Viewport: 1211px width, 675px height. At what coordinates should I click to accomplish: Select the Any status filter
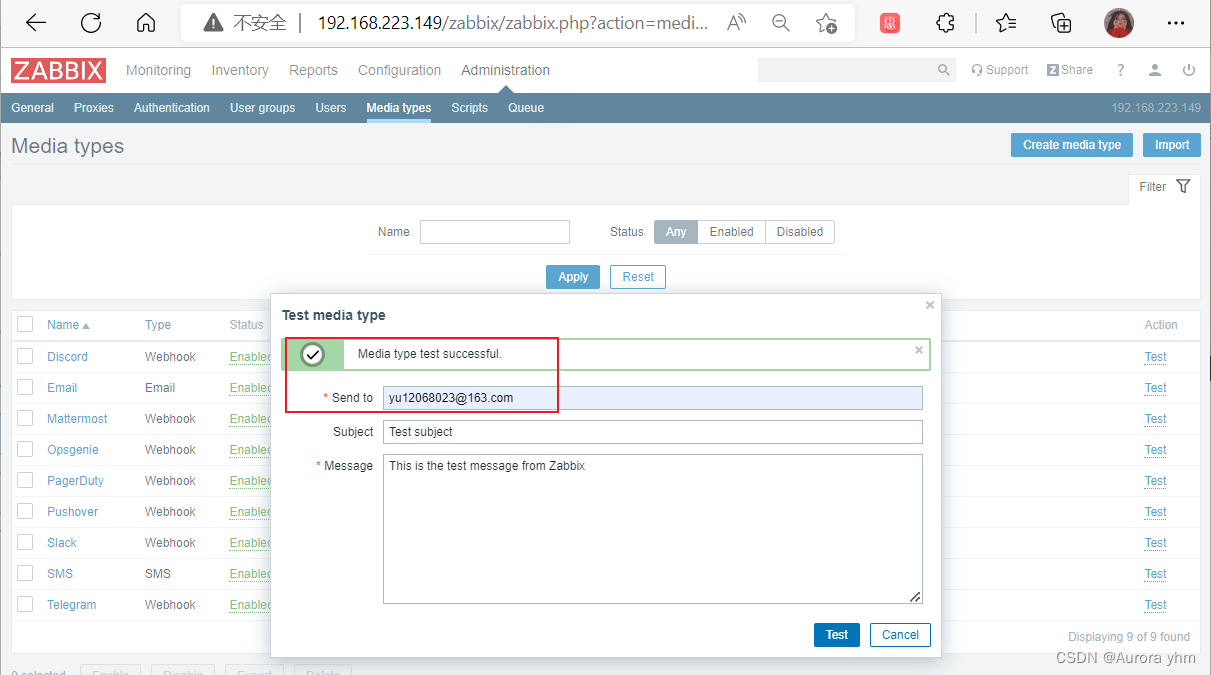click(676, 232)
